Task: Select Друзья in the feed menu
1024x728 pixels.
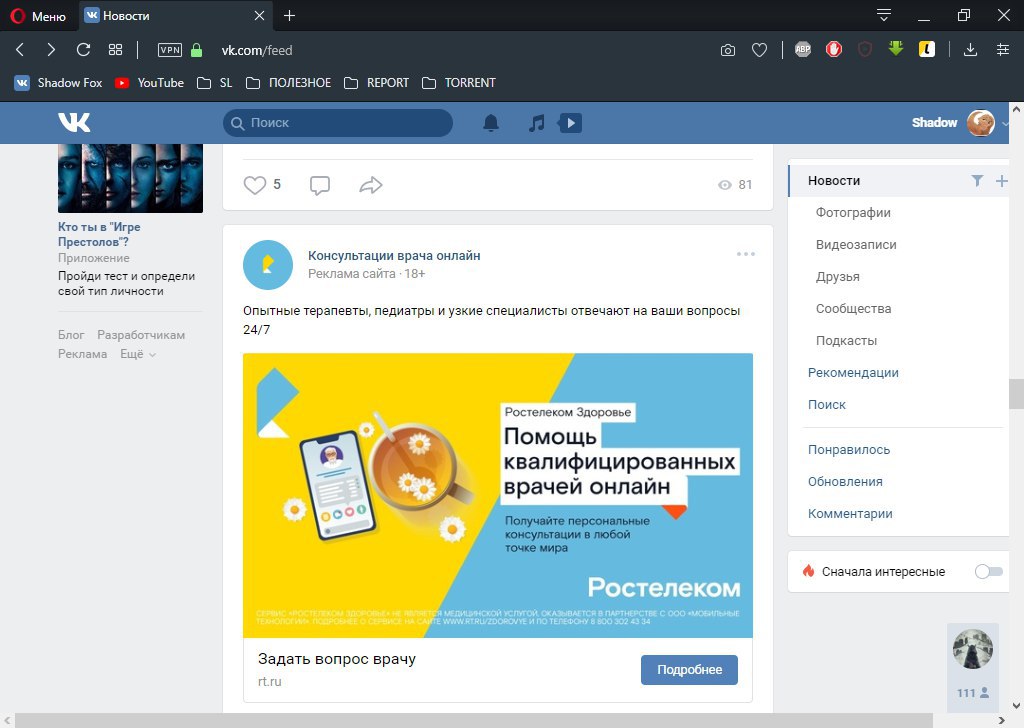Action: click(838, 277)
